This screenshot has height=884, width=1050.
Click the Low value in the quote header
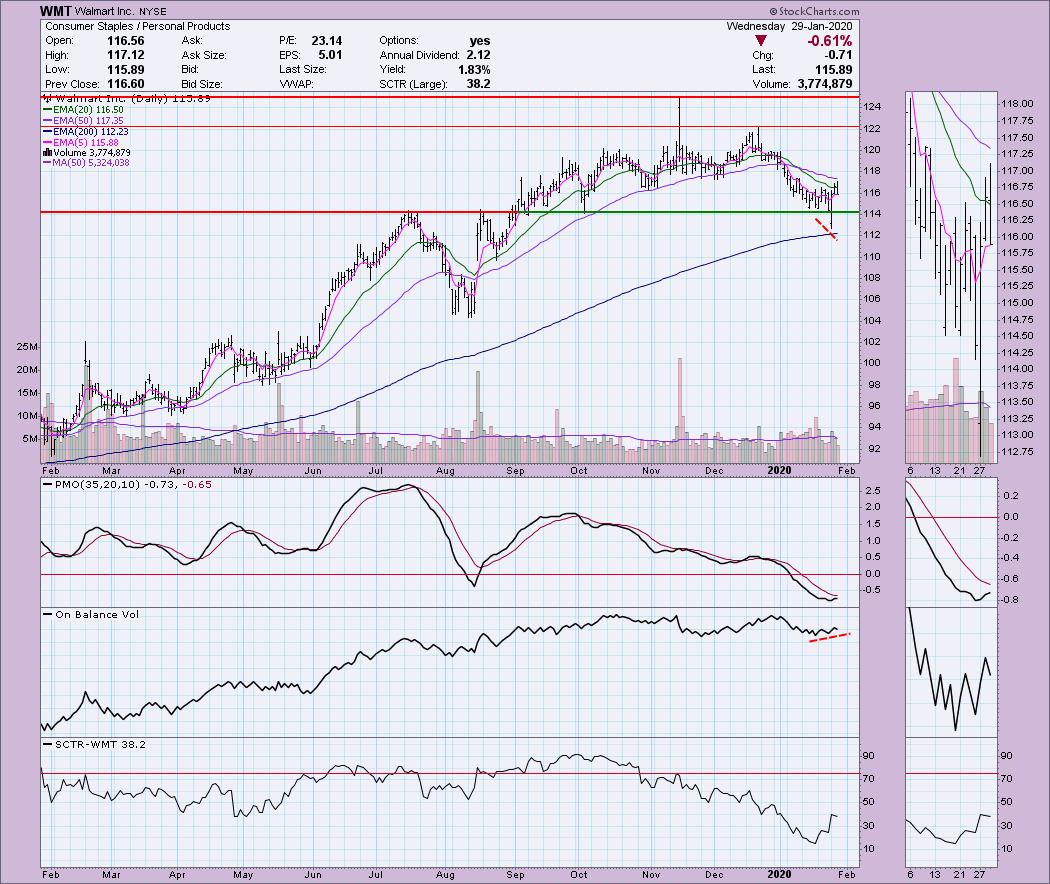[126, 70]
